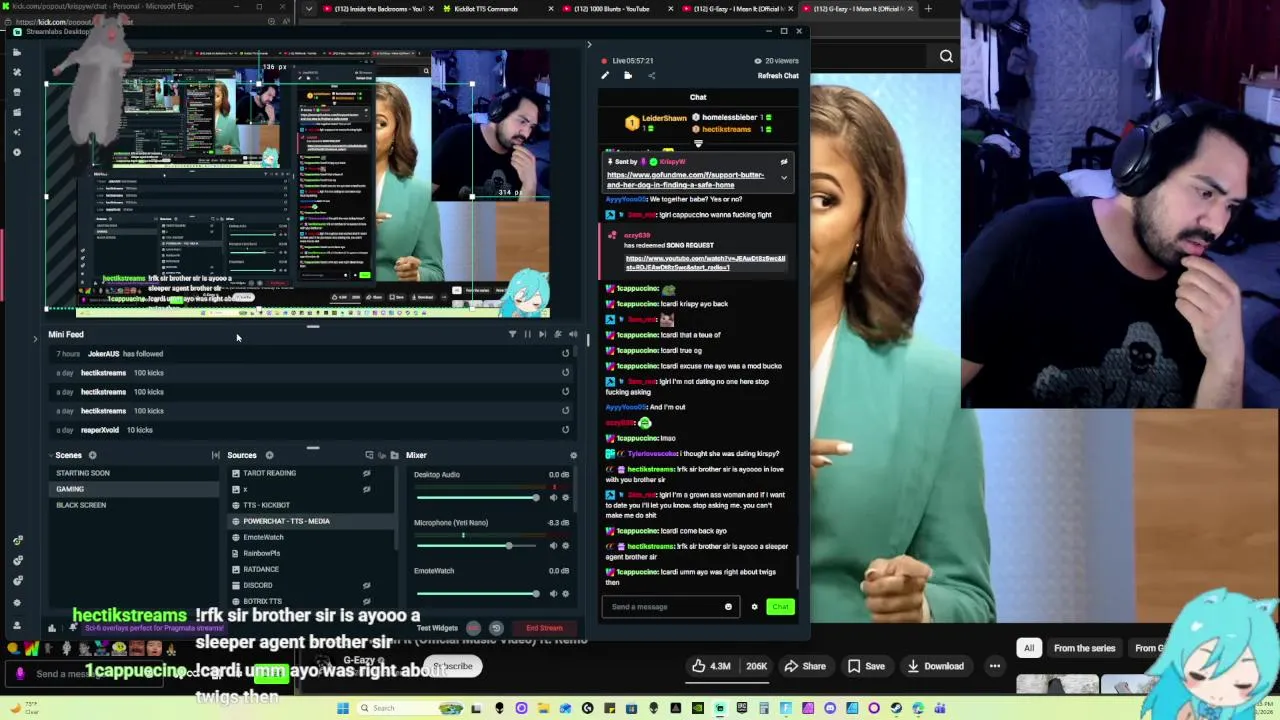Collapse preview panel arrow near top

tap(588, 44)
